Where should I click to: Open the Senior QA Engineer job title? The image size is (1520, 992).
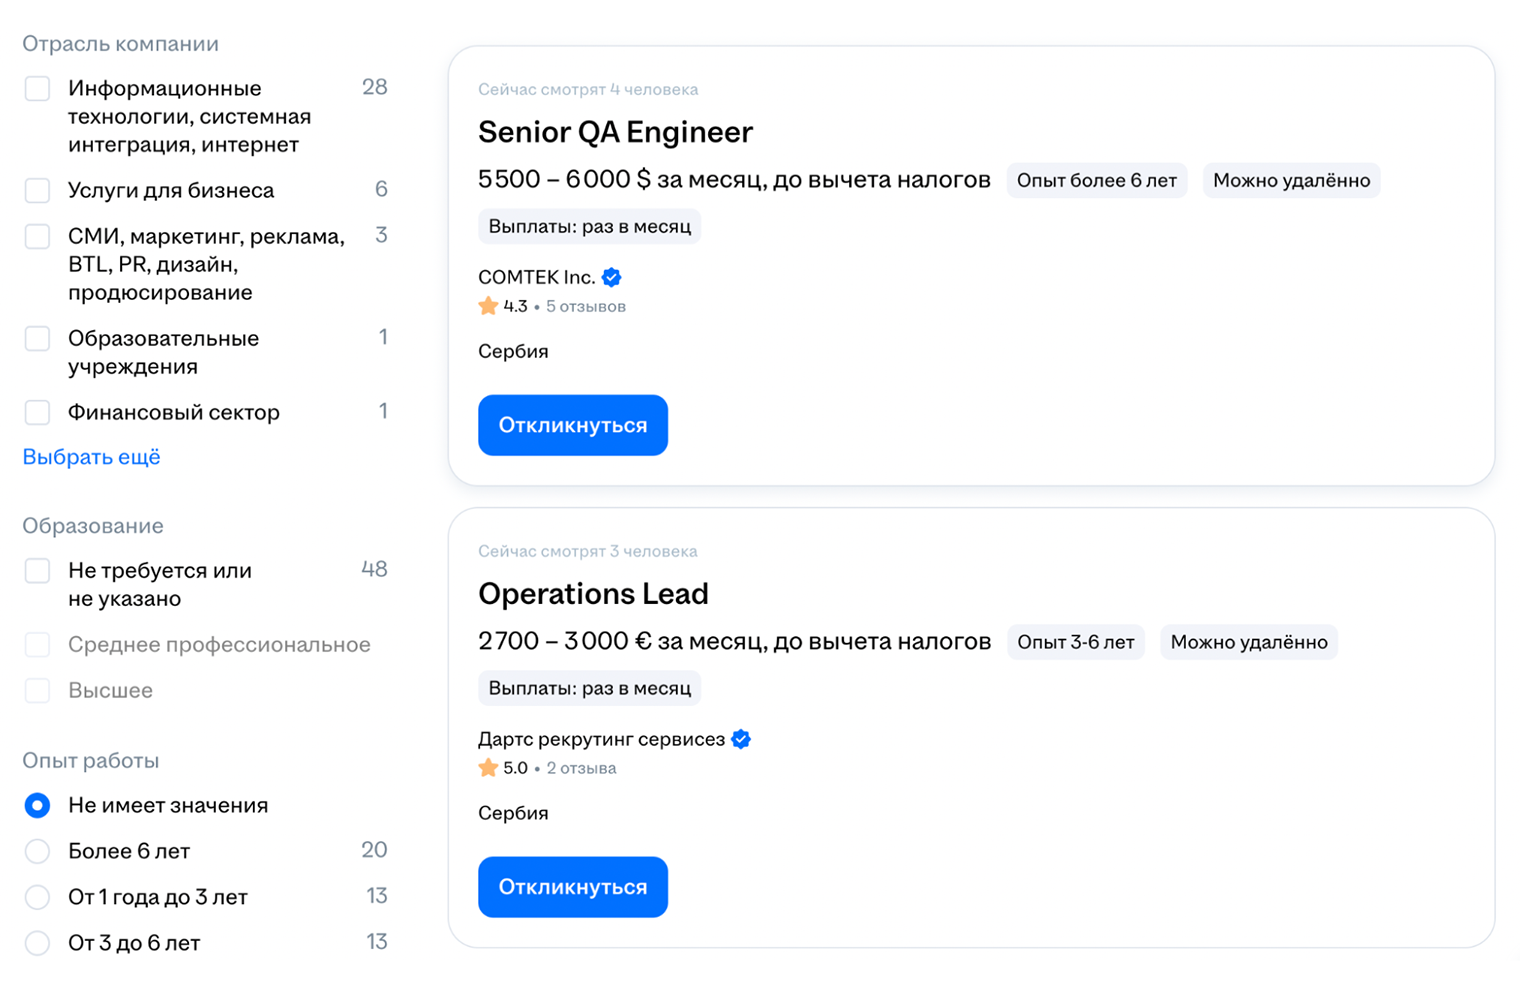point(615,132)
